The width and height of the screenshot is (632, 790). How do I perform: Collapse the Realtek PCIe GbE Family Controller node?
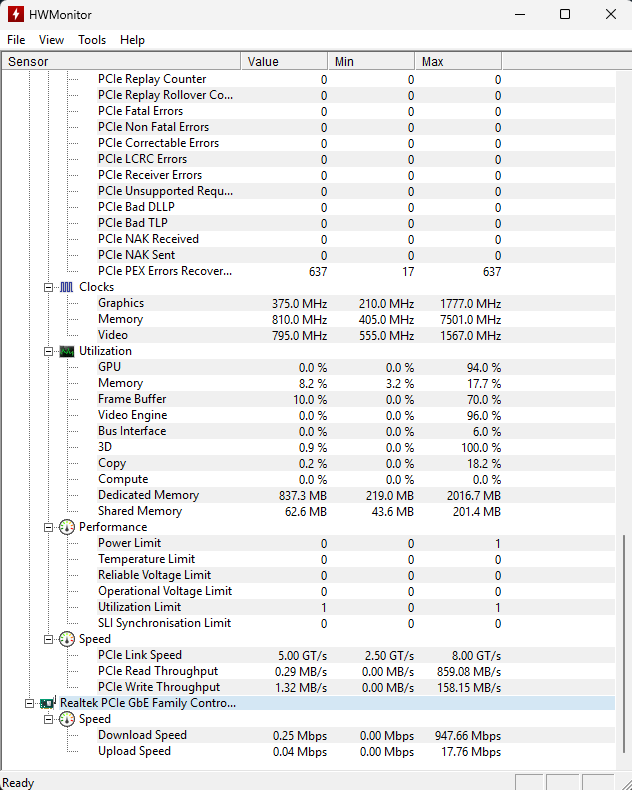pyautogui.click(x=29, y=703)
